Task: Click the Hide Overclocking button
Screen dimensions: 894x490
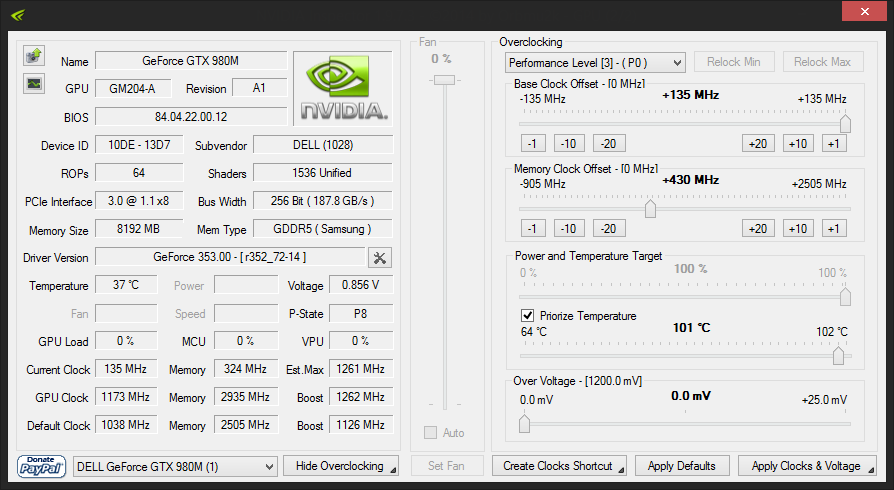Action: pos(341,466)
